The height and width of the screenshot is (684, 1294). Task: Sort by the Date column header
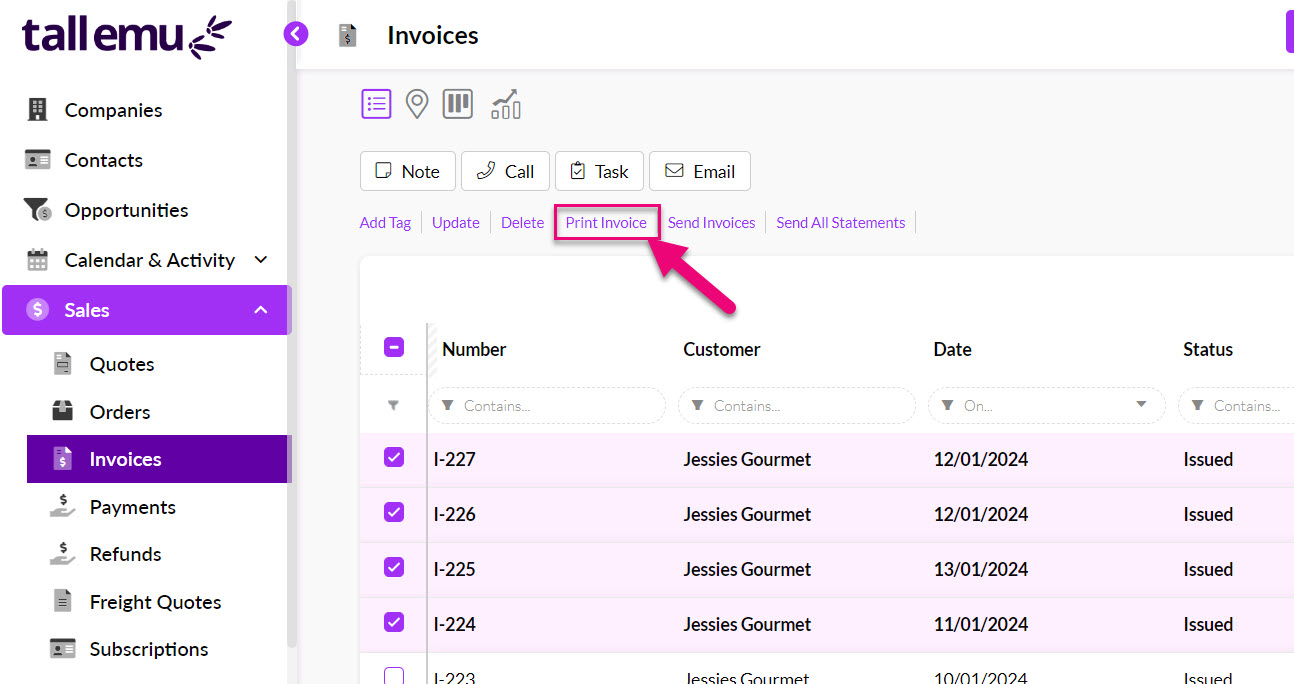click(953, 349)
